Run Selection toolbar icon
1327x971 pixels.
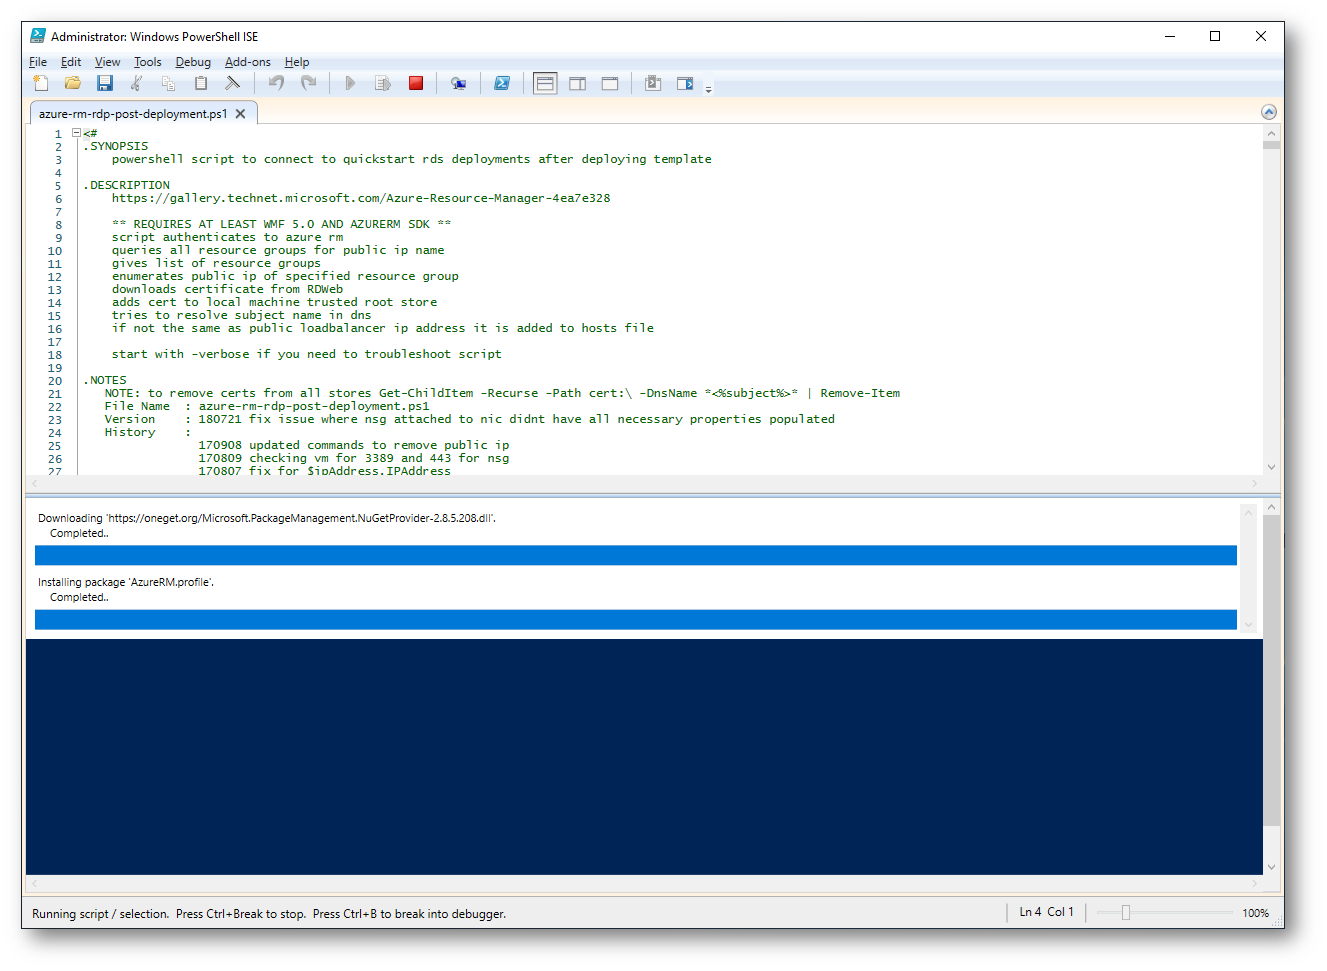[x=383, y=83]
